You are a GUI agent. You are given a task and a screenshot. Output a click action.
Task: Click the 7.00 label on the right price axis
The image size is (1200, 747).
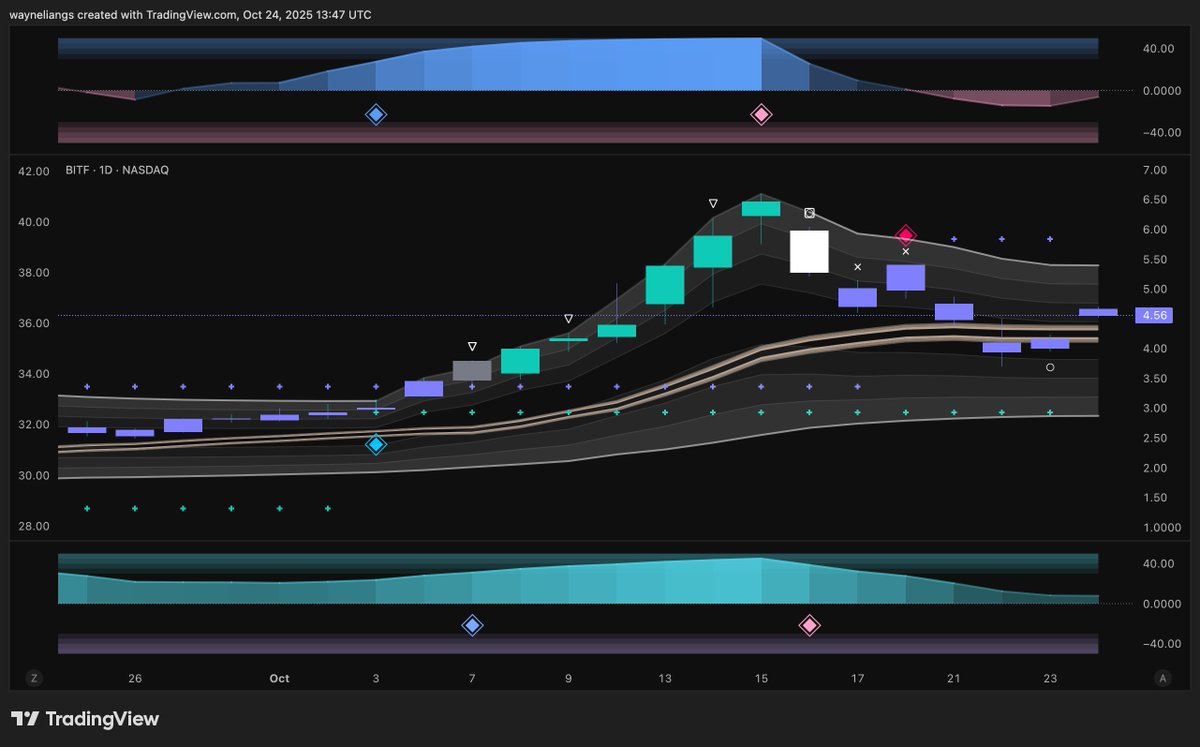(x=1154, y=171)
